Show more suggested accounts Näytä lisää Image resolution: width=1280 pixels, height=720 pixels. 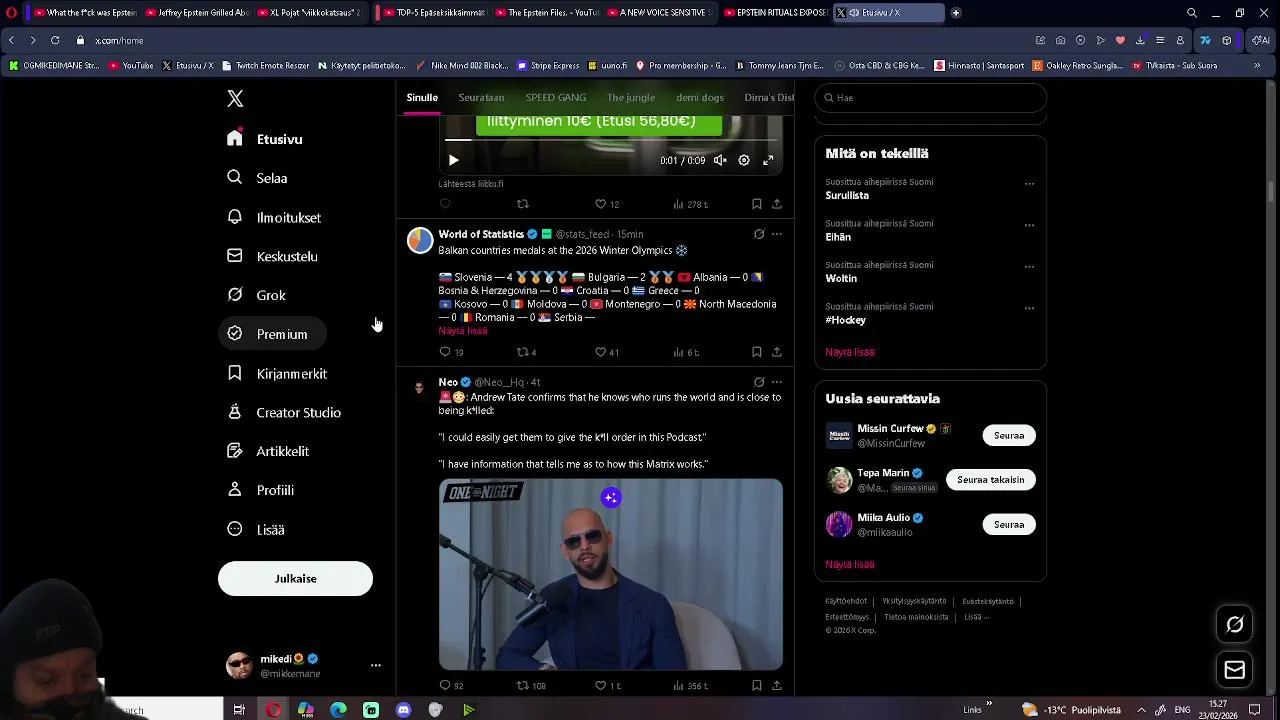(850, 564)
